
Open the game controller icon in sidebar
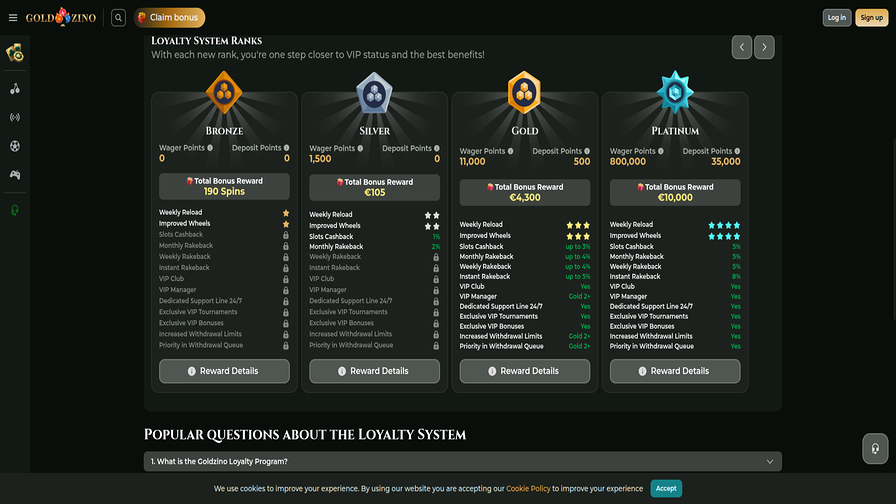[x=15, y=175]
